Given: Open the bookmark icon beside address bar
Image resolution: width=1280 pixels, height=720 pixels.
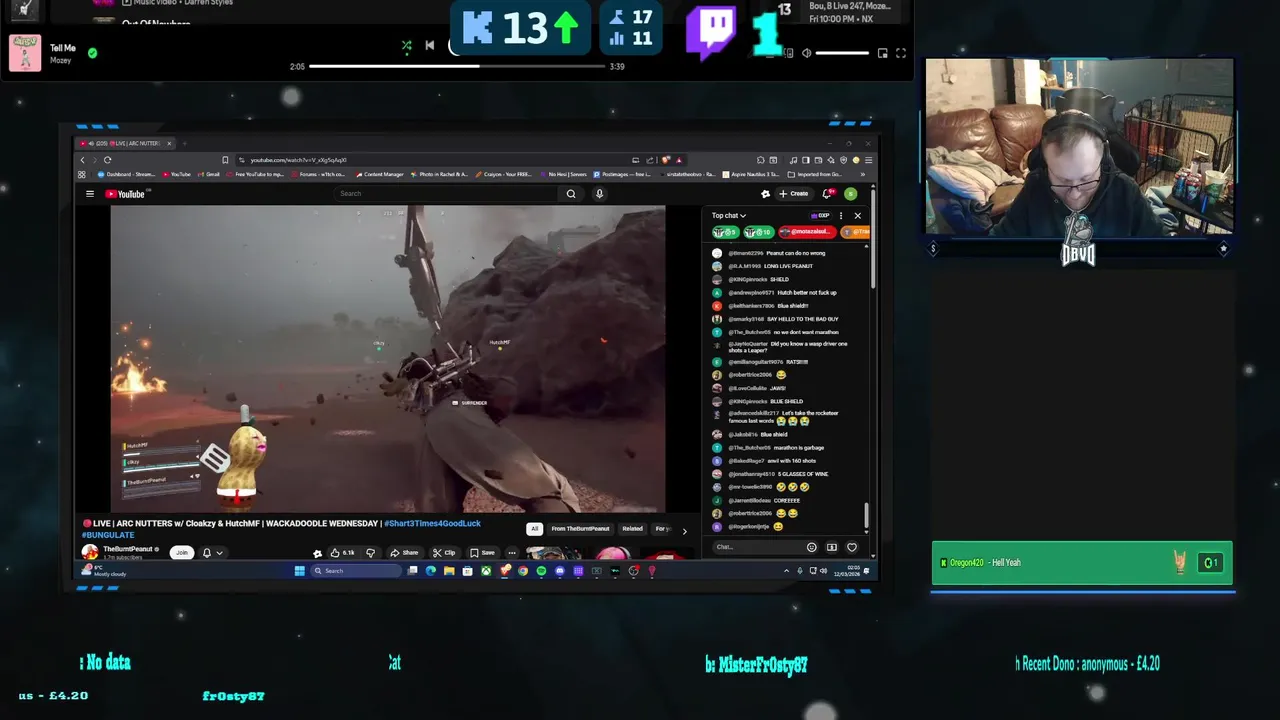Looking at the screenshot, I should pyautogui.click(x=225, y=160).
